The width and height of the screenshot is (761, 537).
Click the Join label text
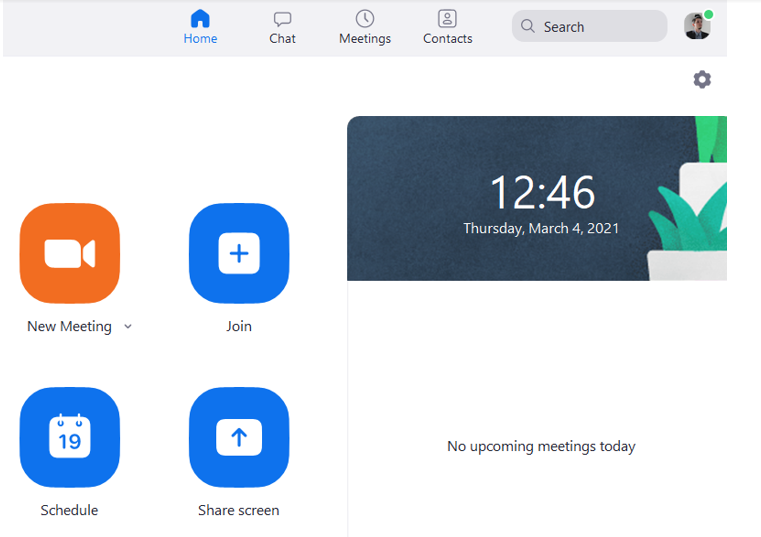coord(239,326)
